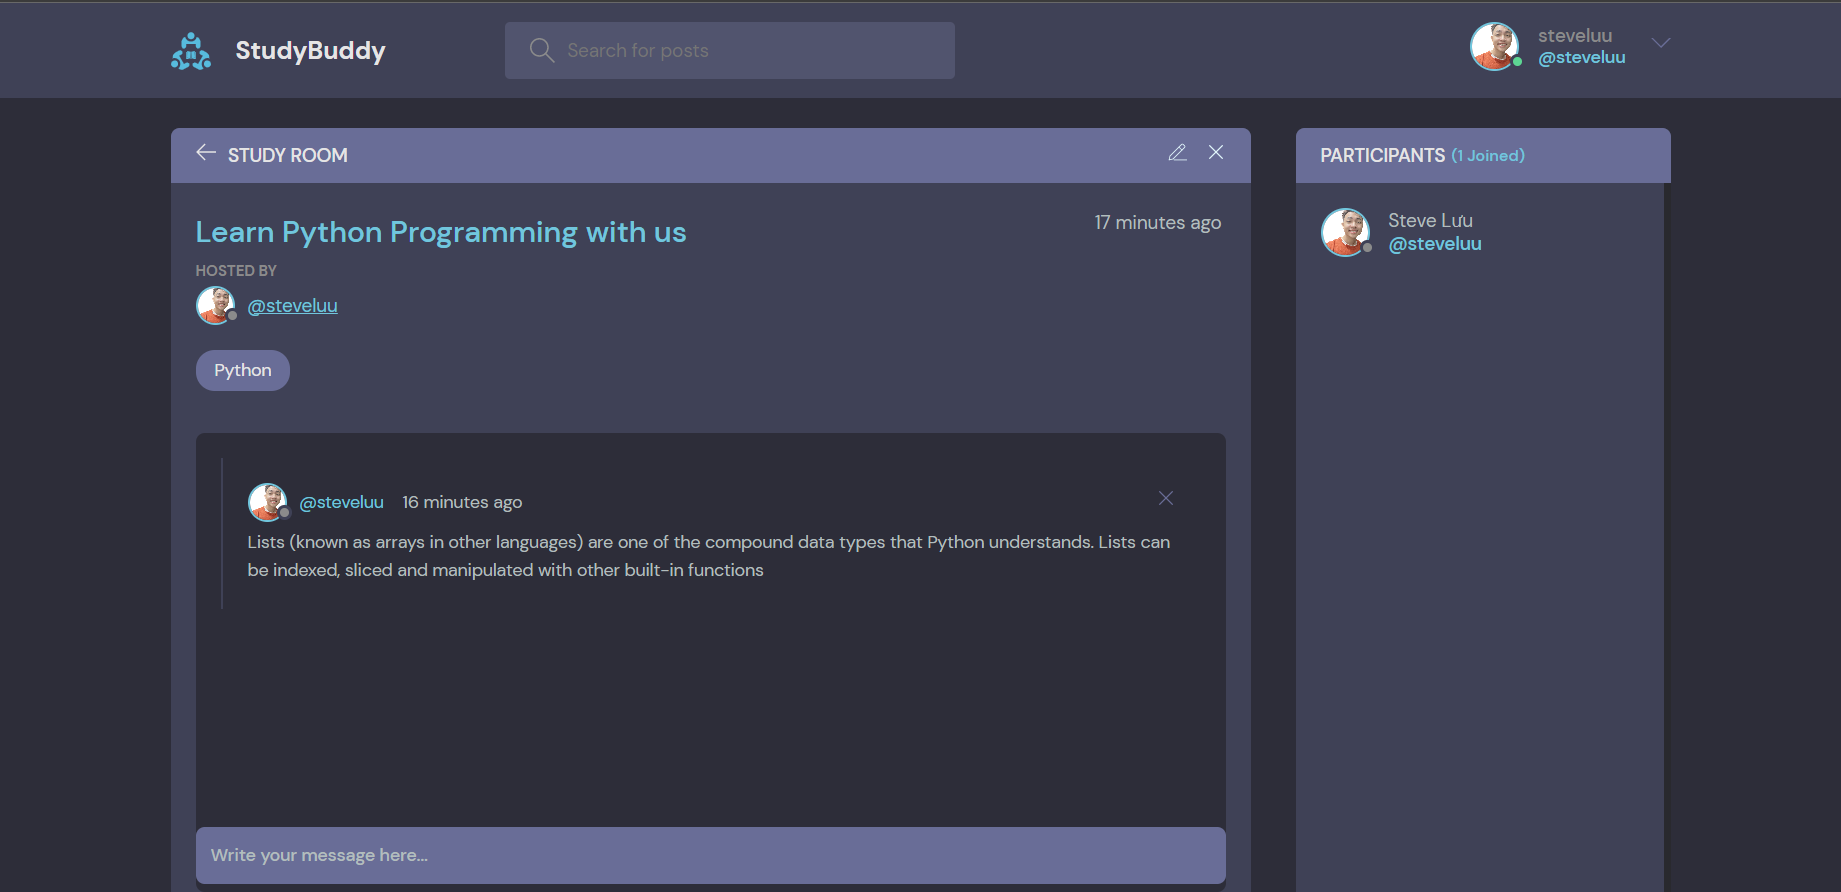Open the @steveluu host profile link
The height and width of the screenshot is (892, 1841).
(292, 305)
